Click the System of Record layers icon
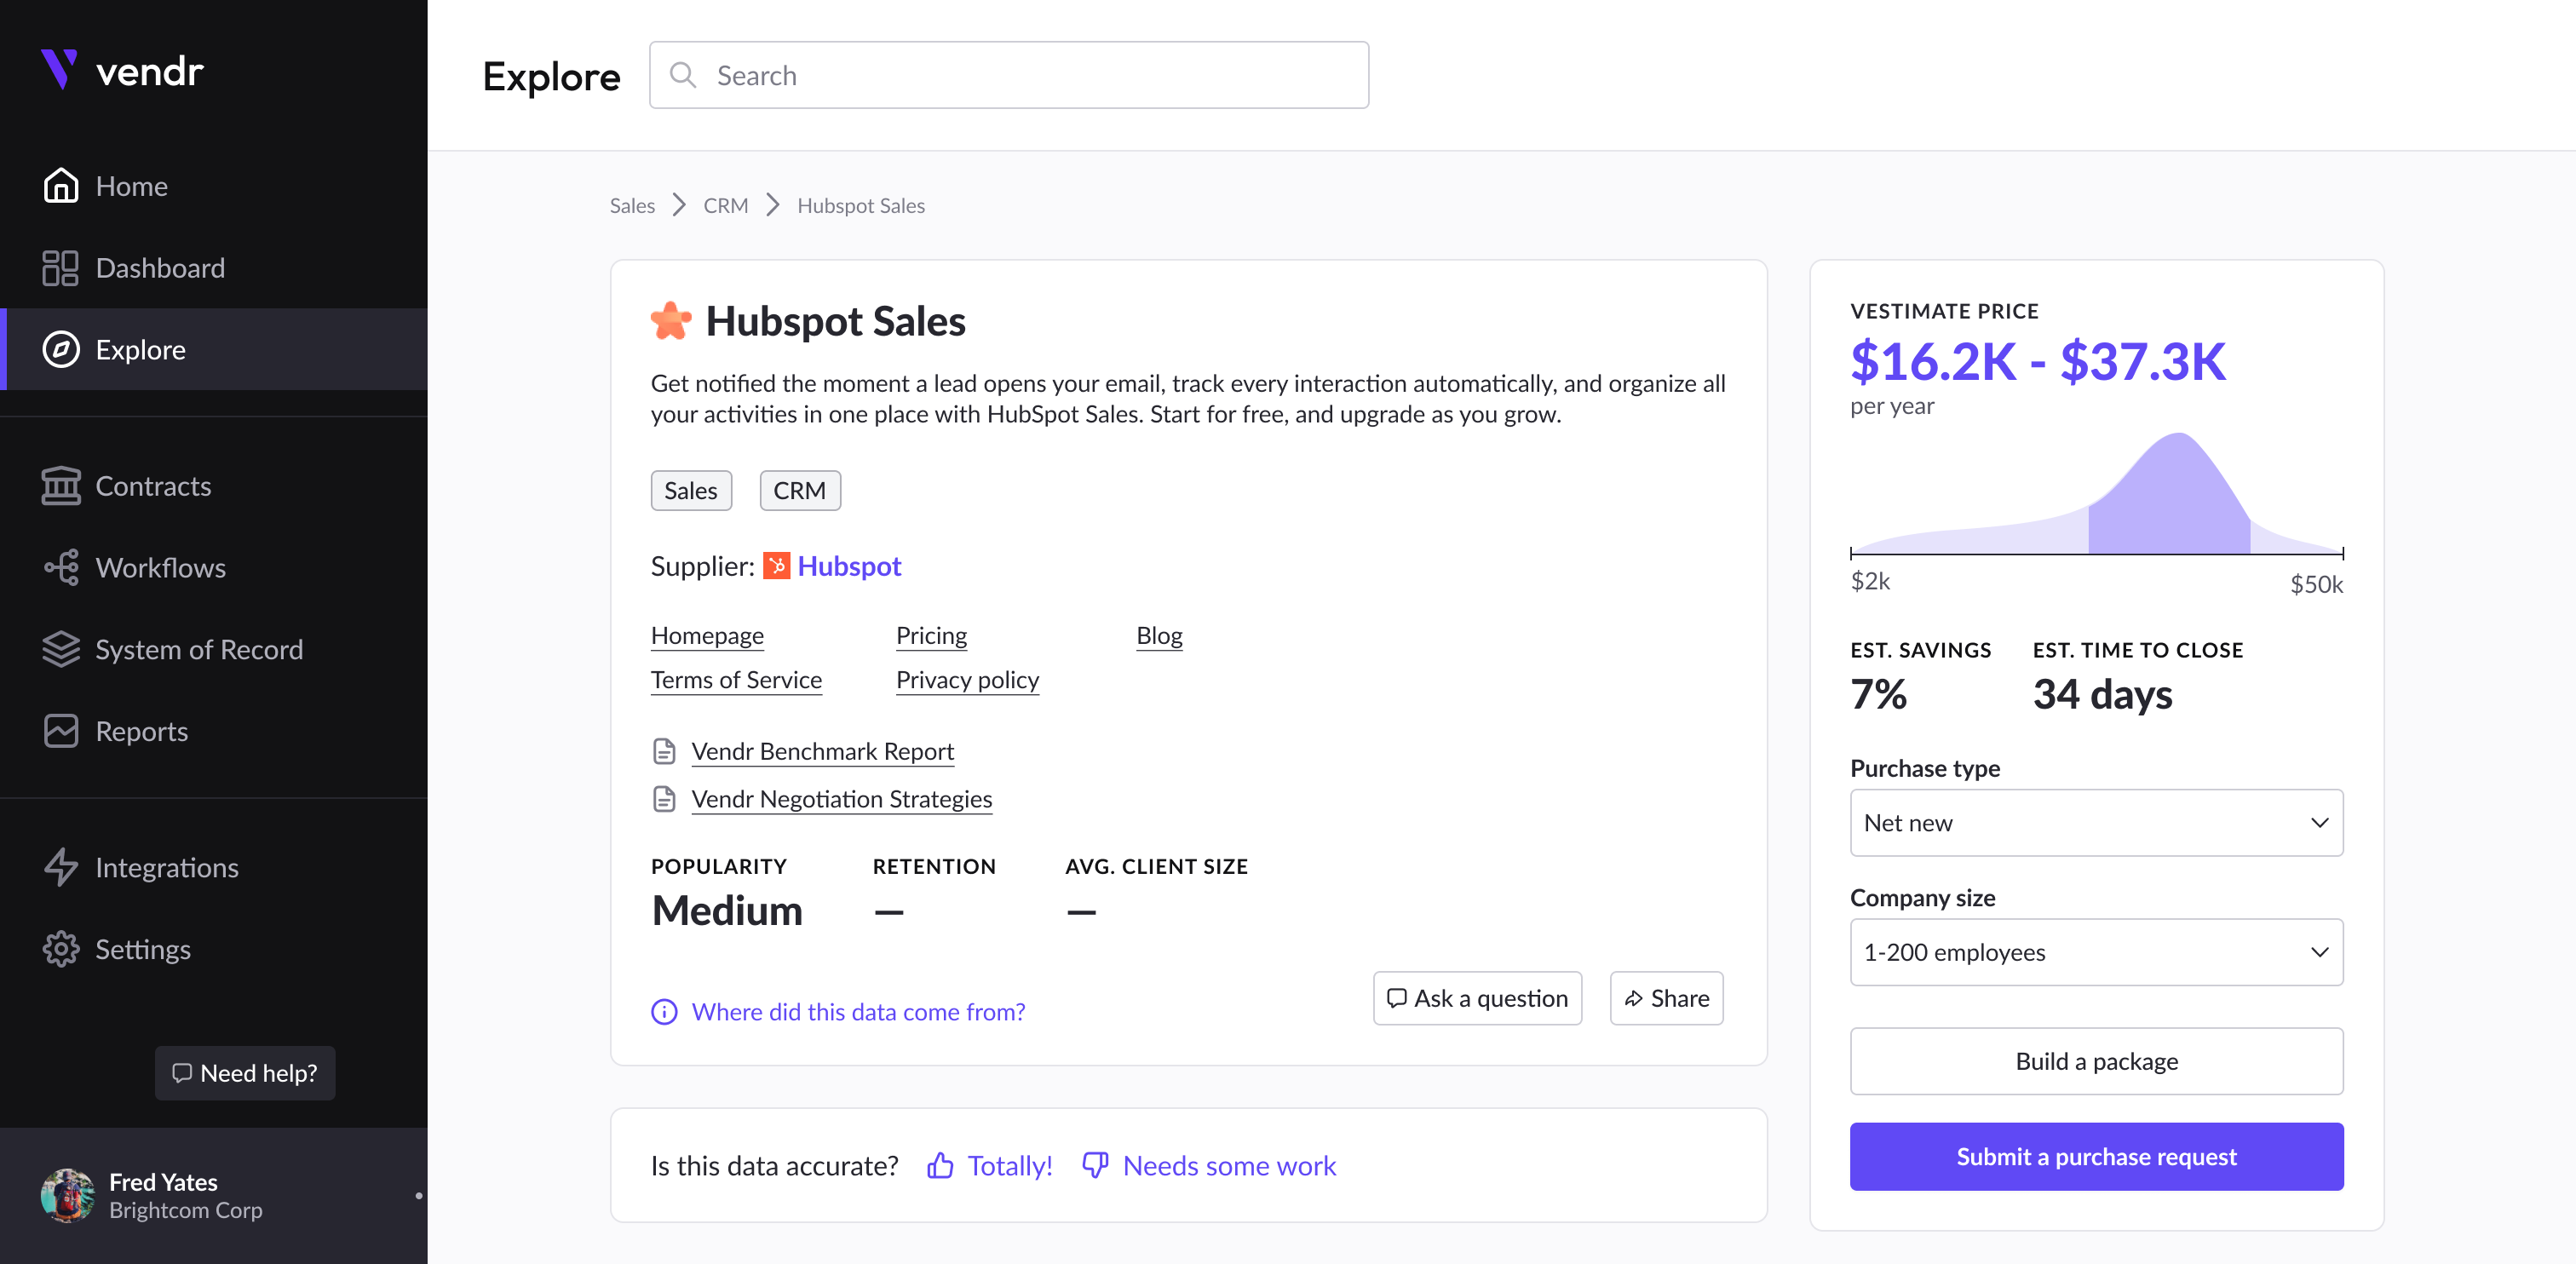 [61, 650]
